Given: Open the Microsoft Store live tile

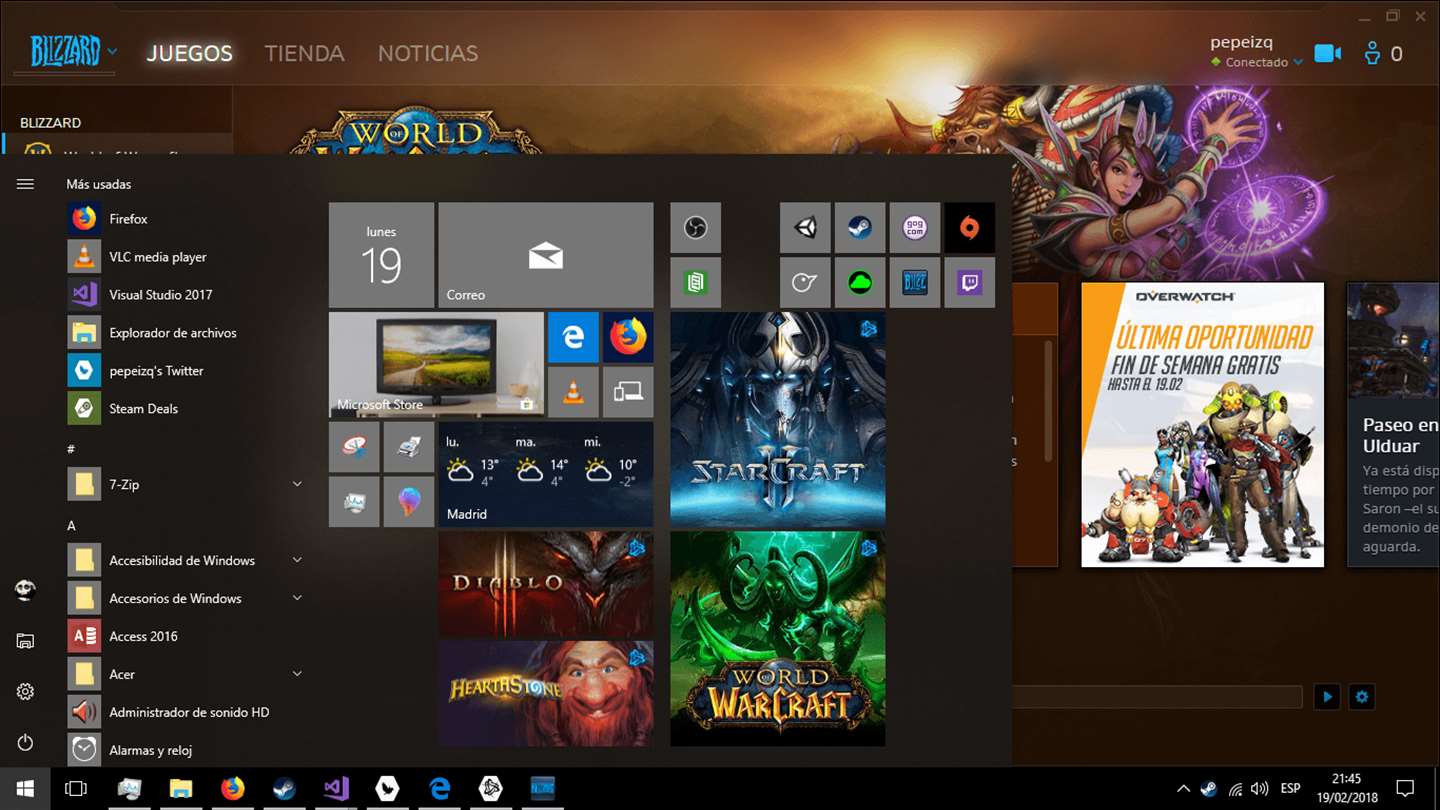Looking at the screenshot, I should pyautogui.click(x=436, y=364).
